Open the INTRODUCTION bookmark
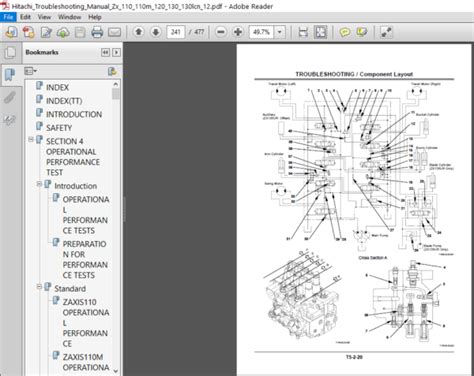 [74, 114]
